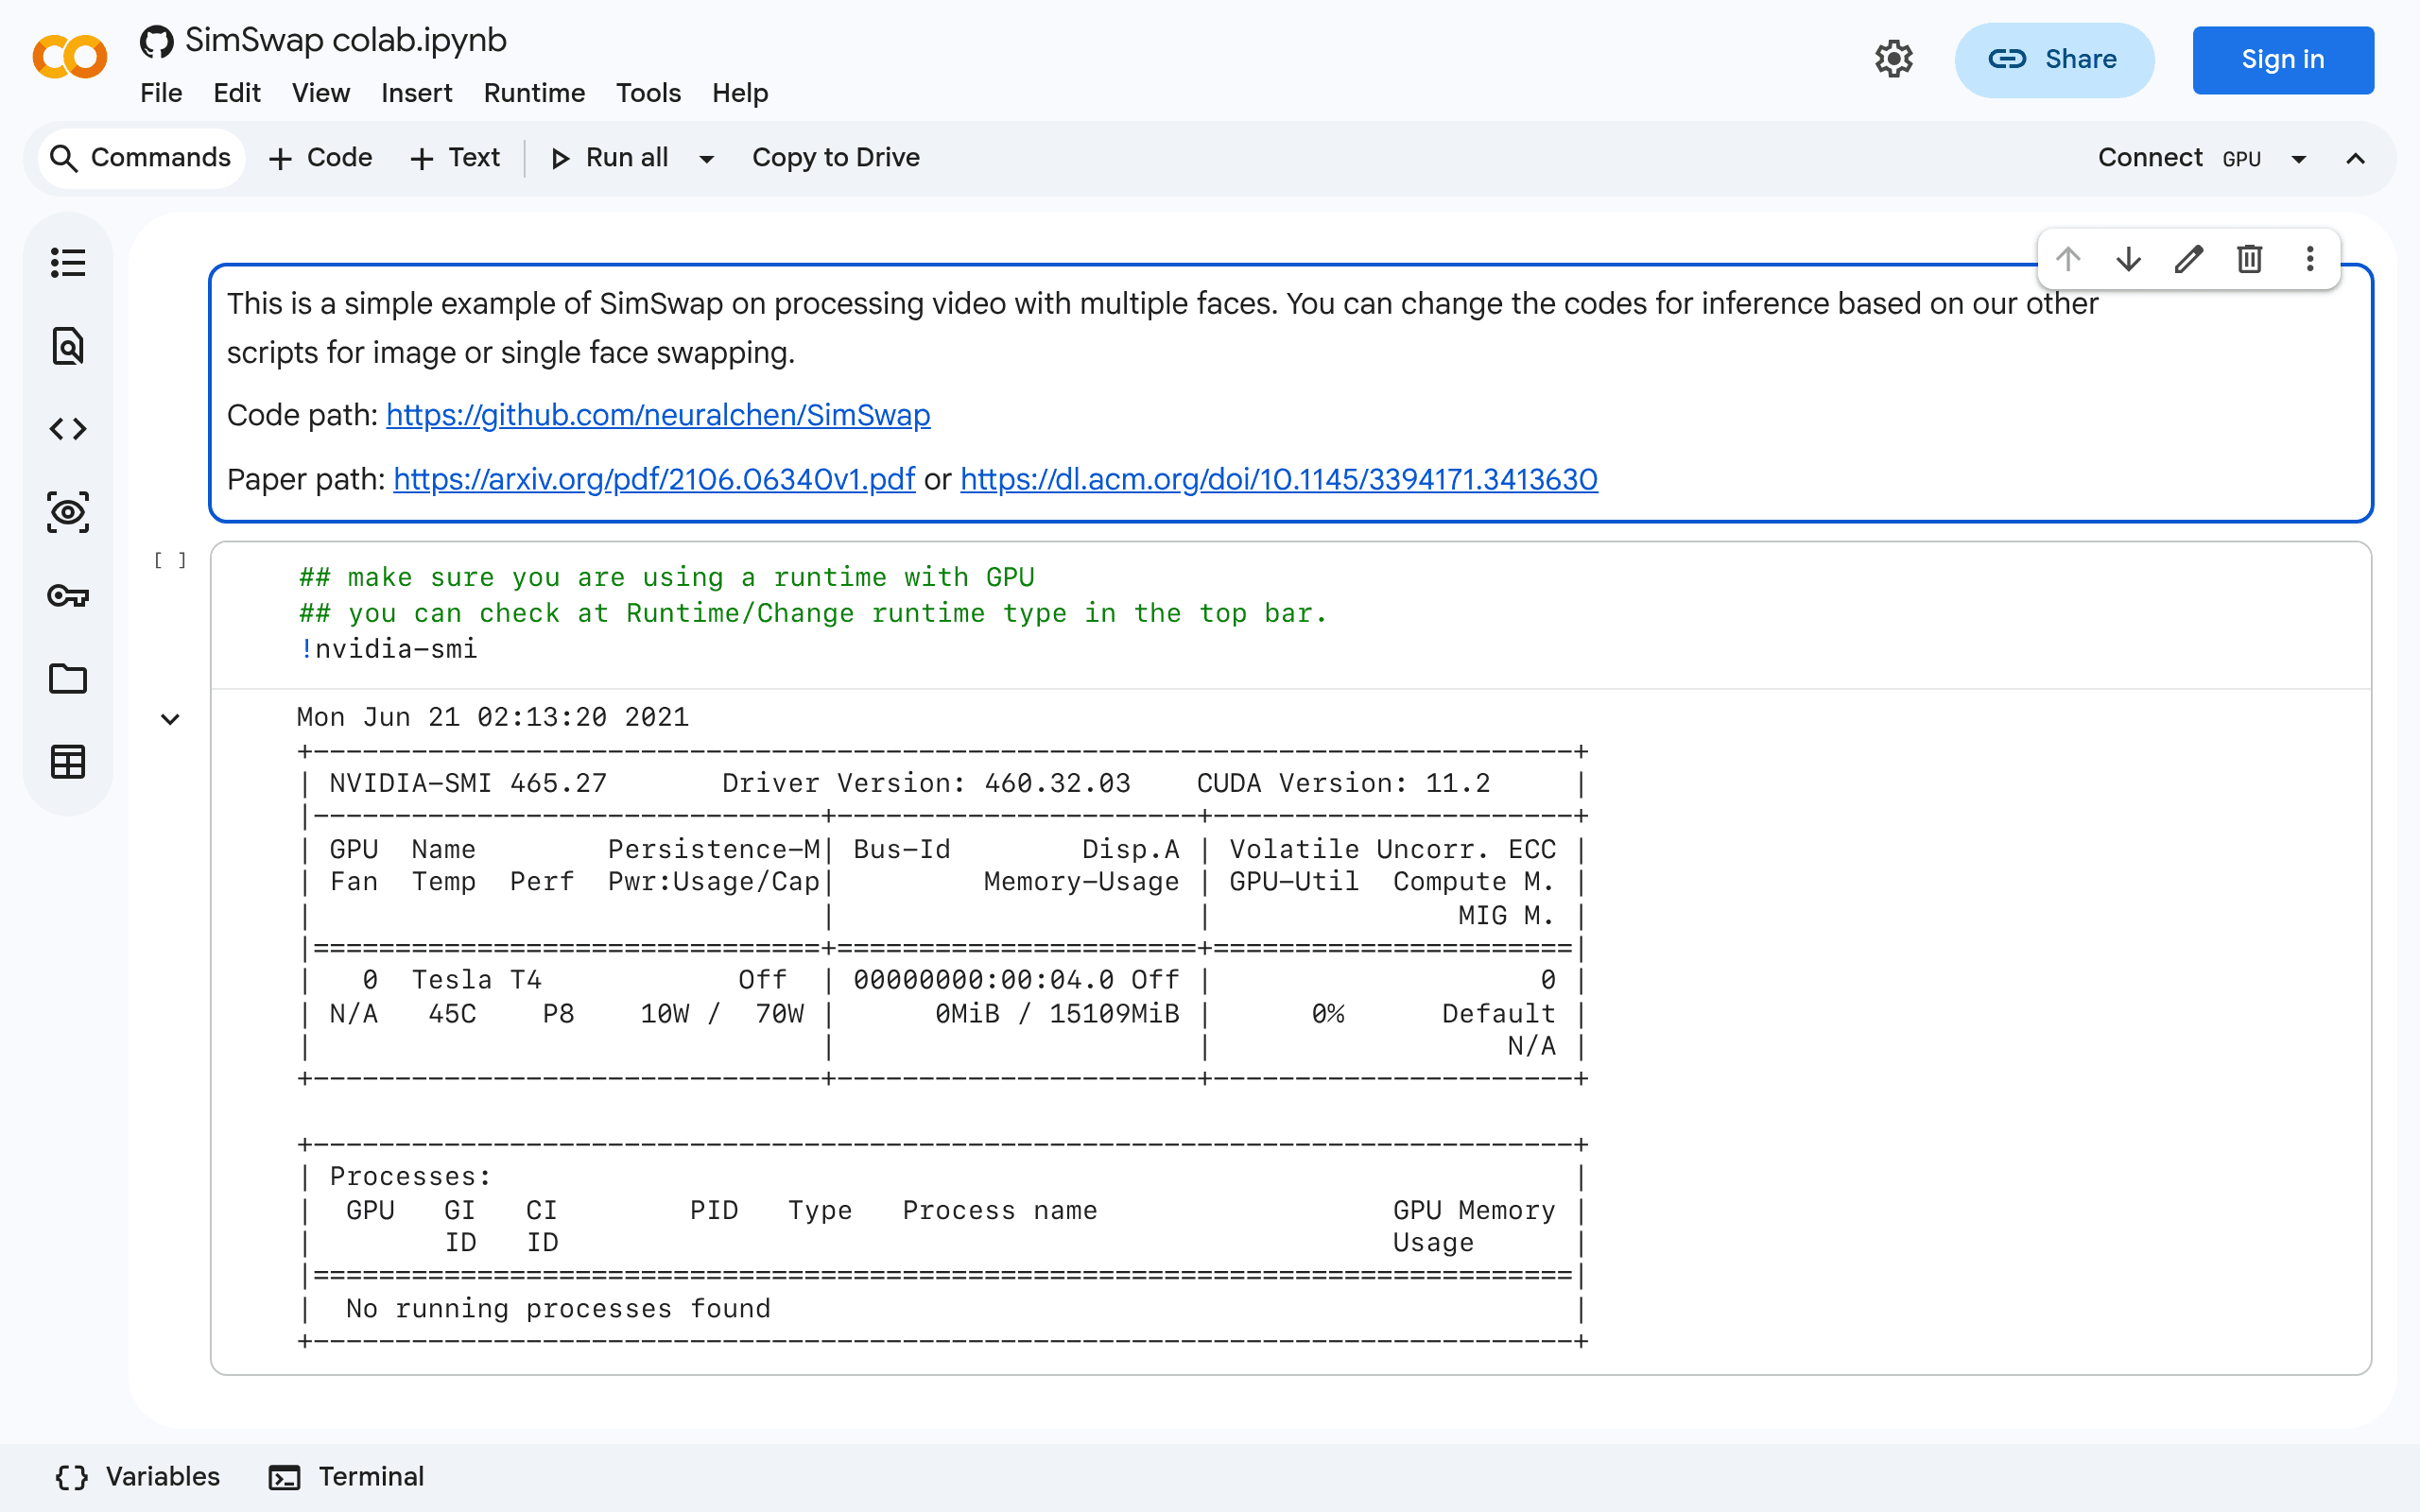The width and height of the screenshot is (2420, 1512).
Task: Open the find and replace panel
Action: (68, 346)
